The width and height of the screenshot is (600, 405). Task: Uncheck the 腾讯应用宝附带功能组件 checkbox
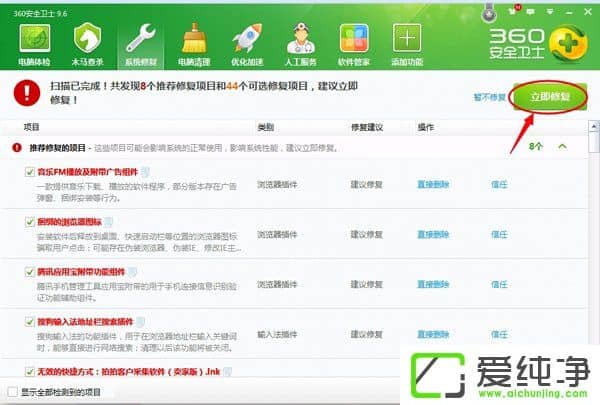(30, 272)
